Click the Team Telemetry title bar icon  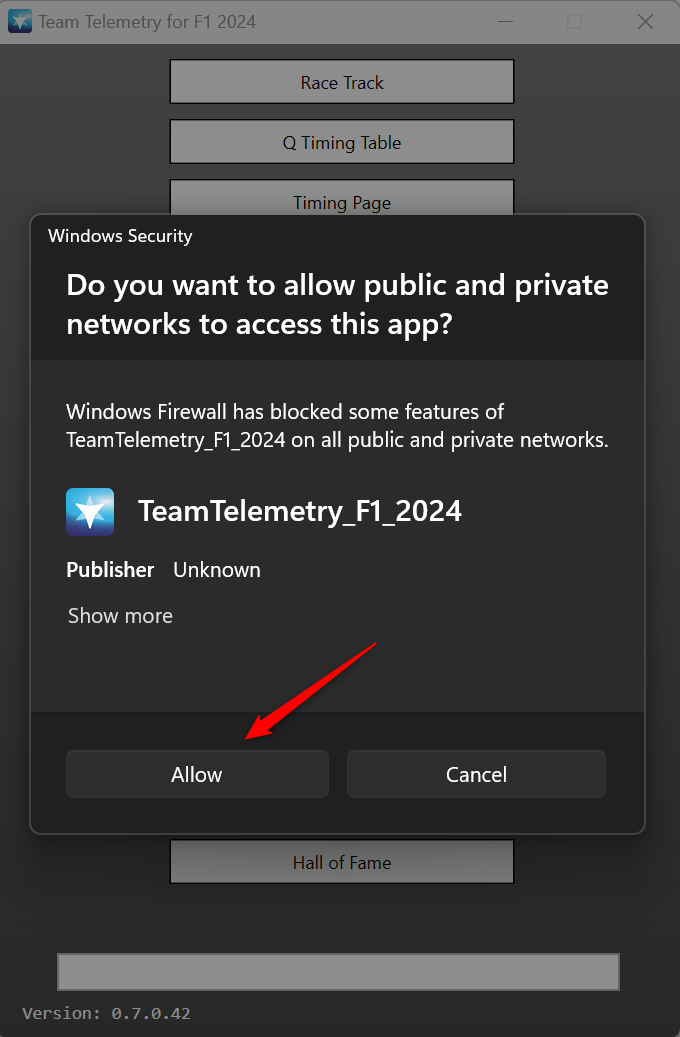[x=20, y=21]
